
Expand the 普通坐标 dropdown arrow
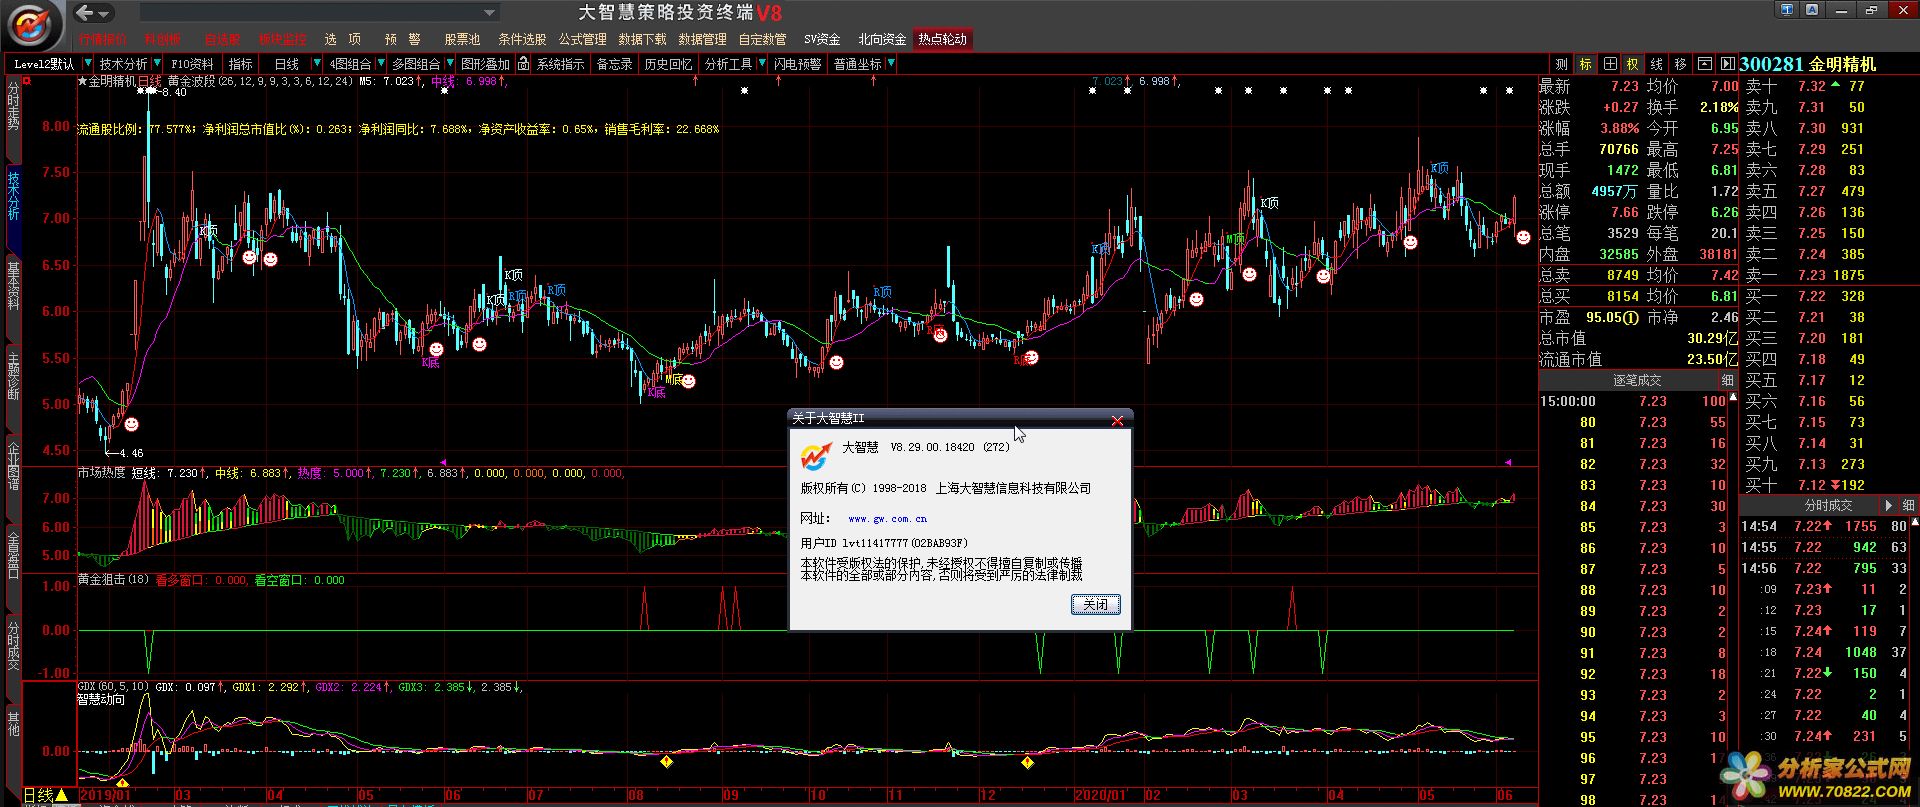(x=891, y=64)
